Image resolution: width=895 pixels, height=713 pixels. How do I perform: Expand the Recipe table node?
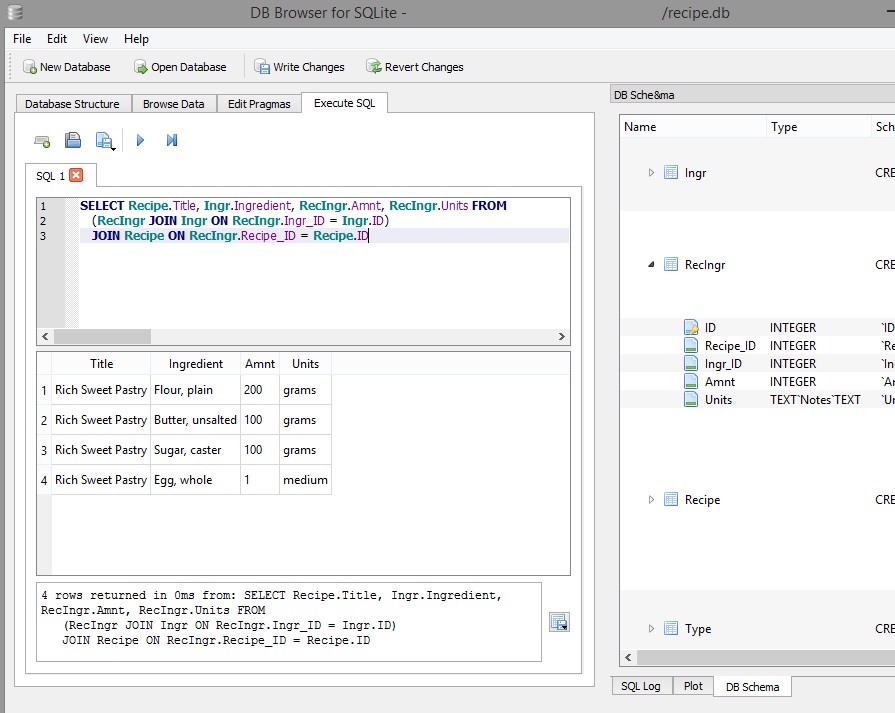point(651,500)
